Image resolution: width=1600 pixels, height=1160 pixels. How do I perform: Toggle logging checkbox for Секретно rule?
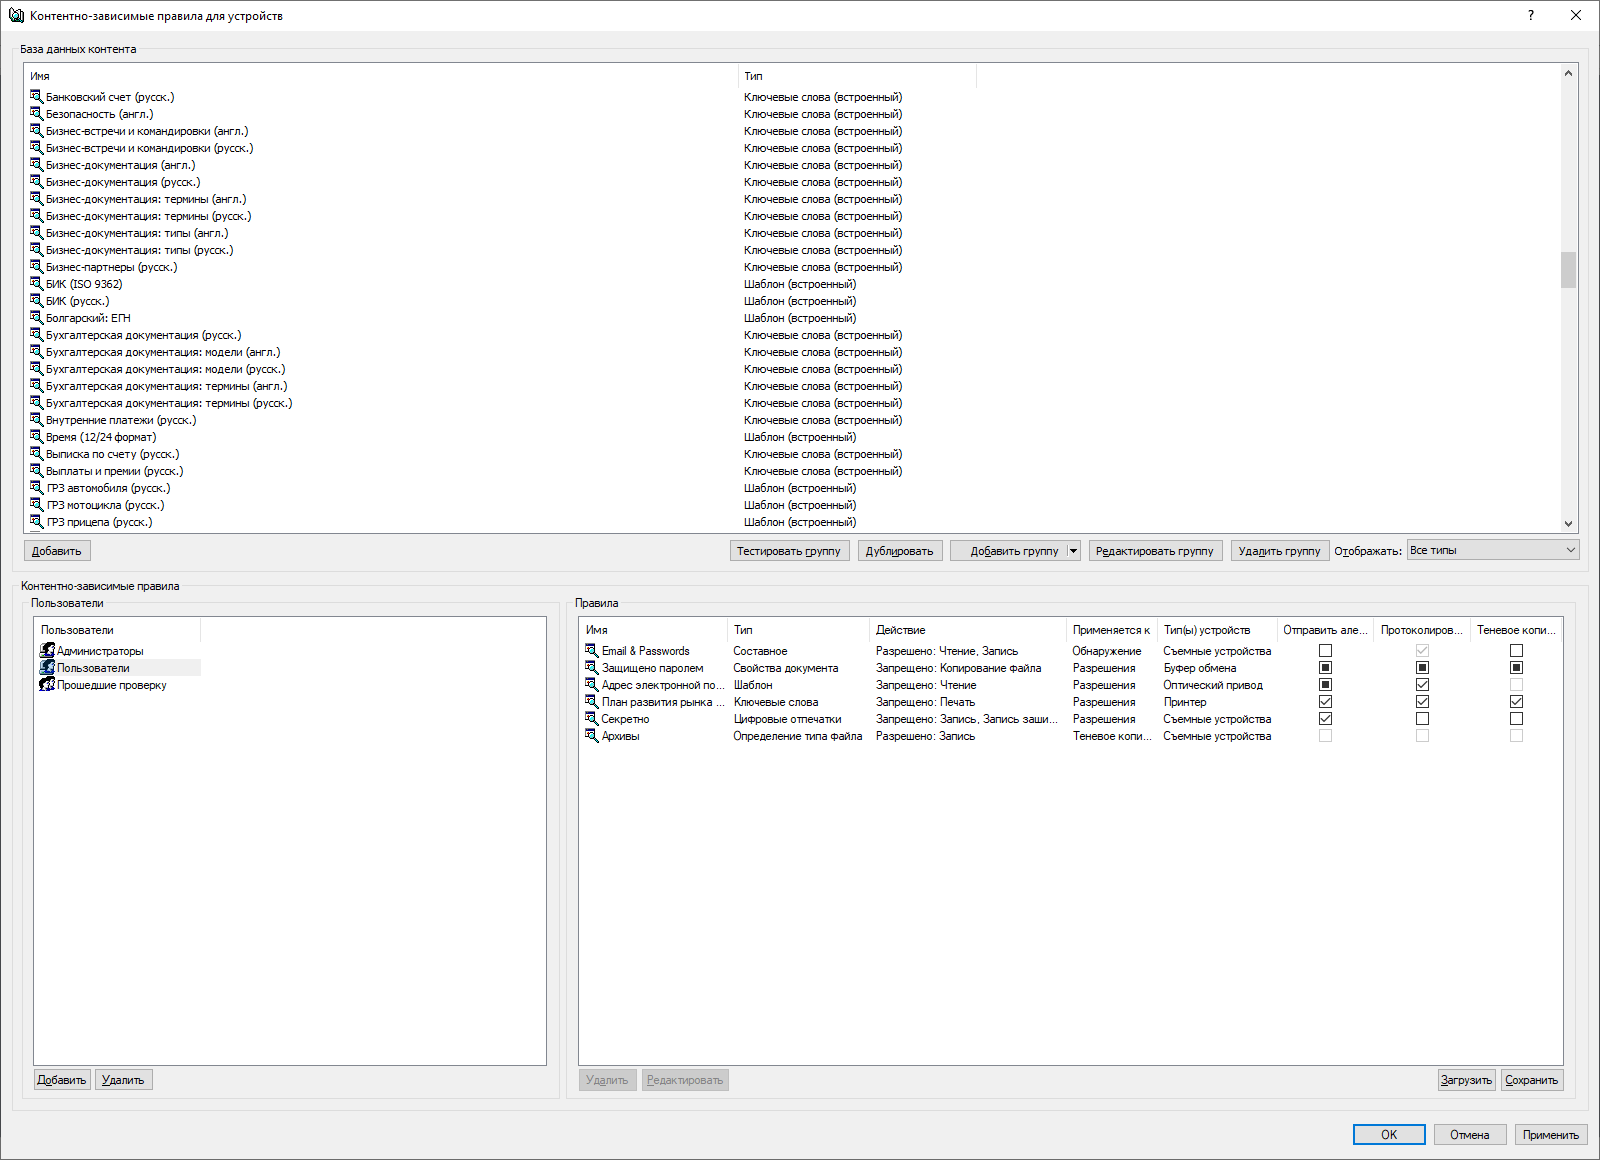click(x=1422, y=719)
